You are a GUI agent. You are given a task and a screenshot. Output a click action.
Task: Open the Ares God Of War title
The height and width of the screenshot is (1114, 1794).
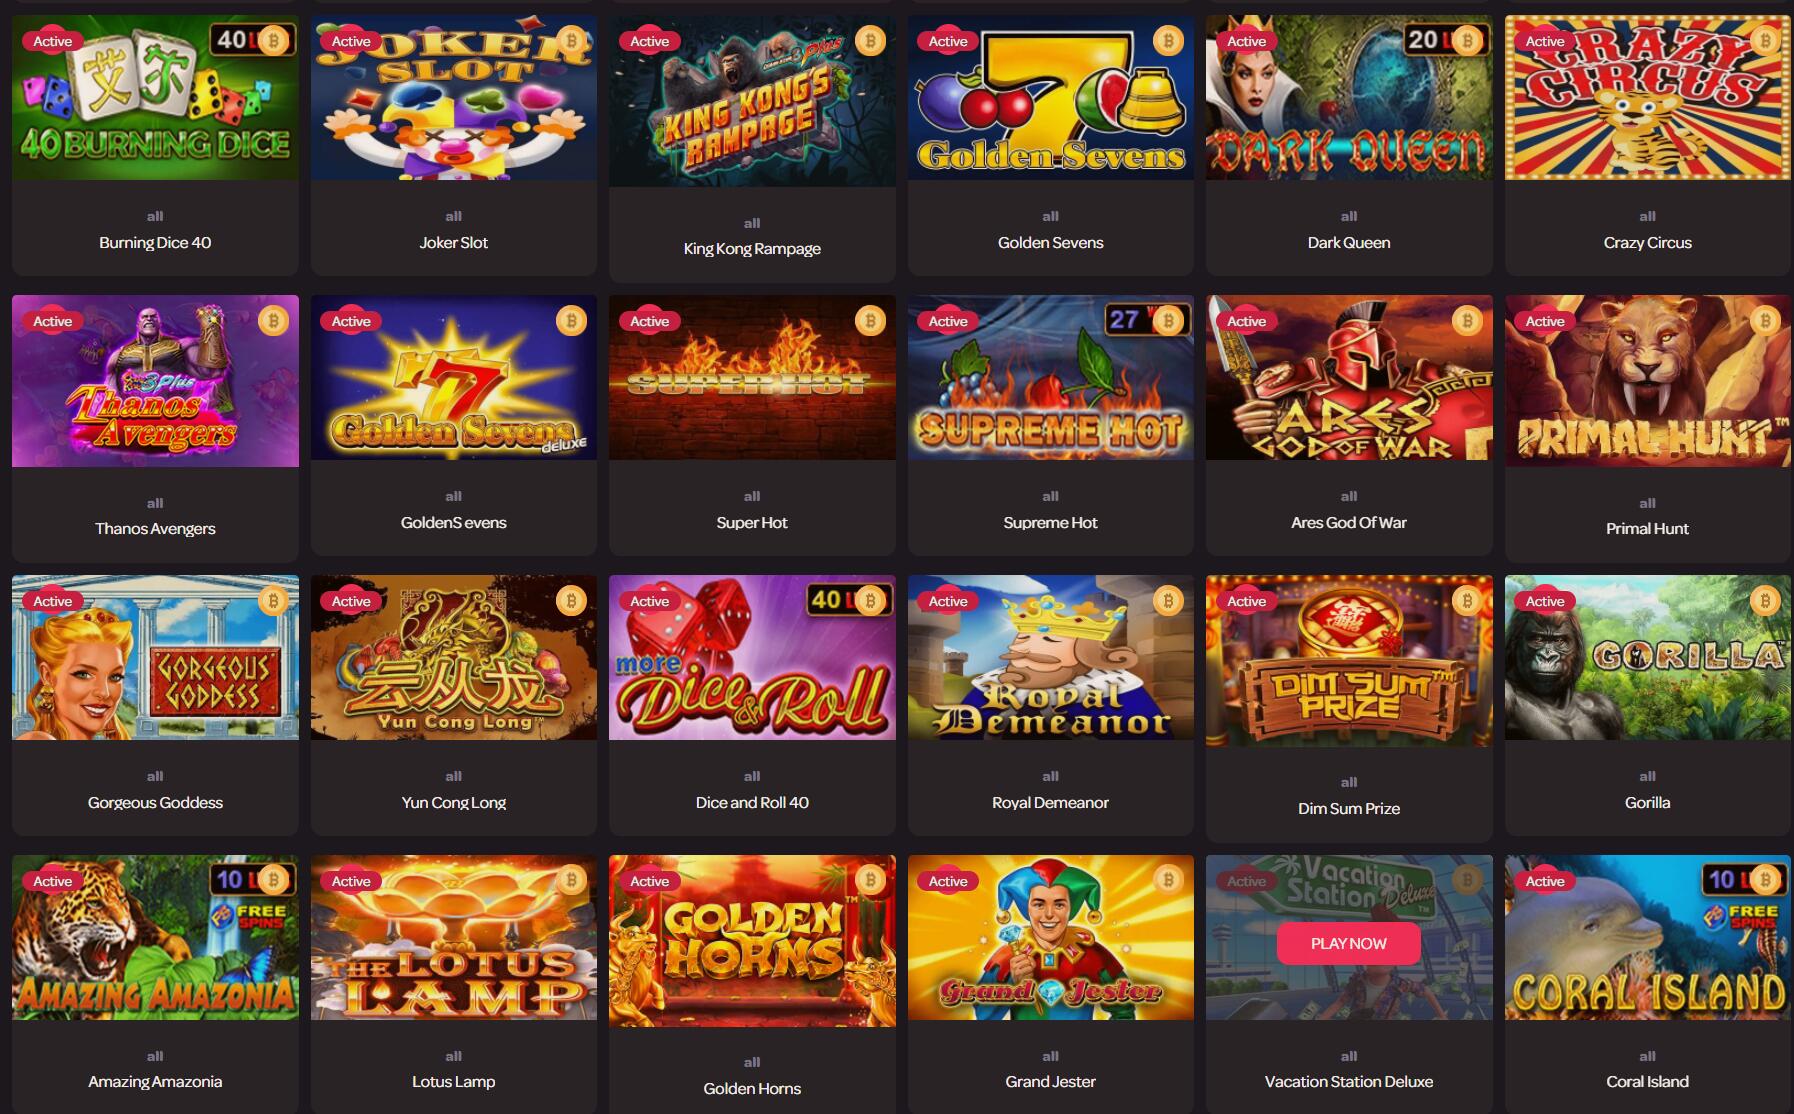click(1348, 522)
